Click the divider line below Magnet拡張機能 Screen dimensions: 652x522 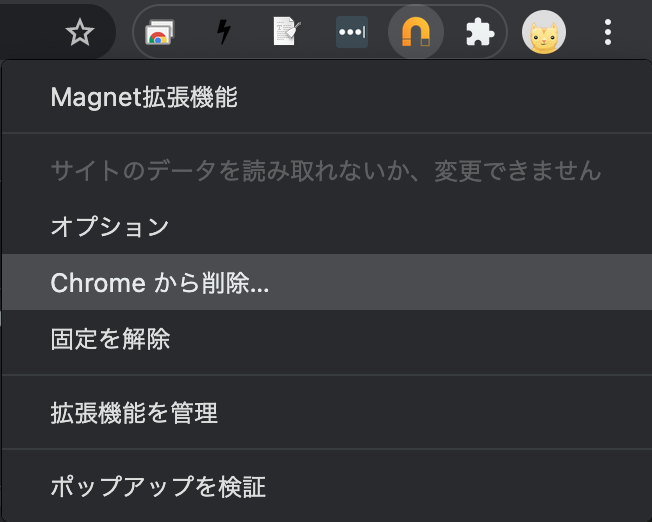point(327,133)
